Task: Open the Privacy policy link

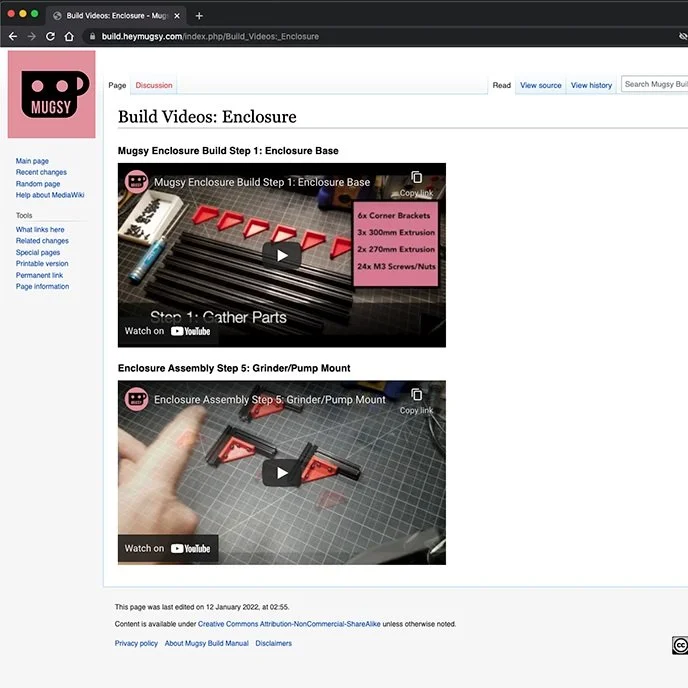Action: point(136,643)
